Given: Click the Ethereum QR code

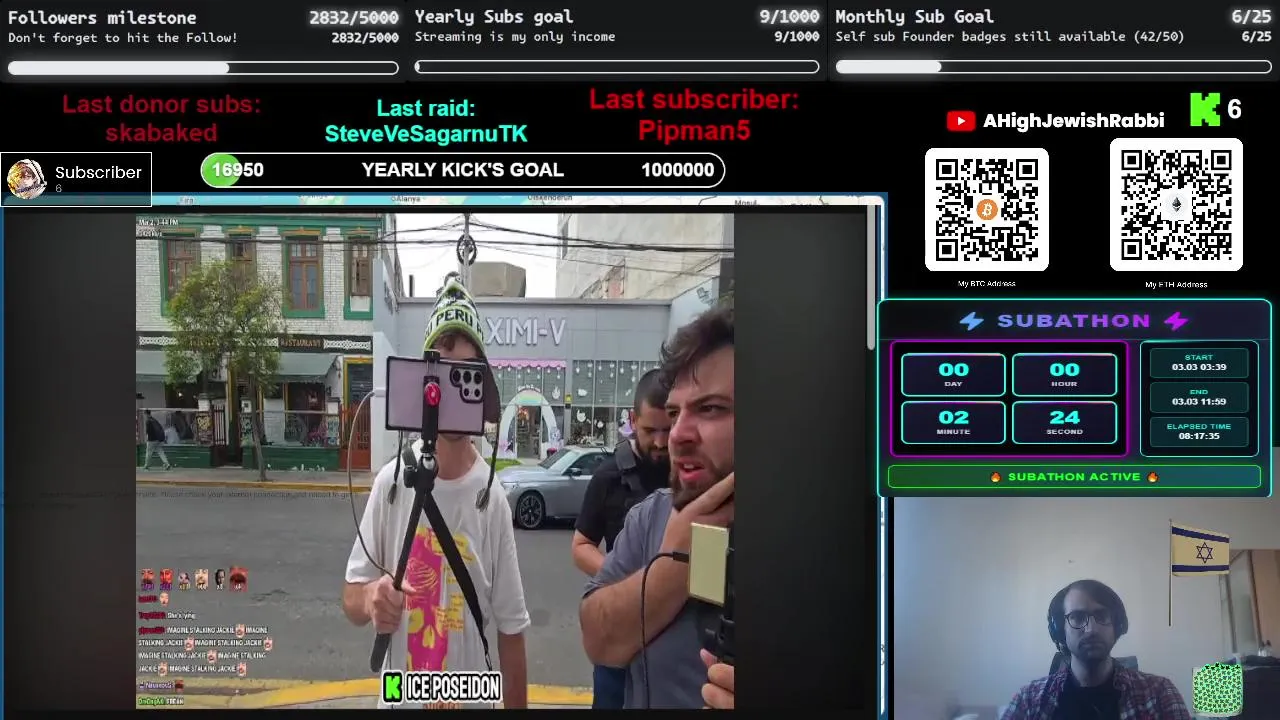Looking at the screenshot, I should coord(1176,205).
